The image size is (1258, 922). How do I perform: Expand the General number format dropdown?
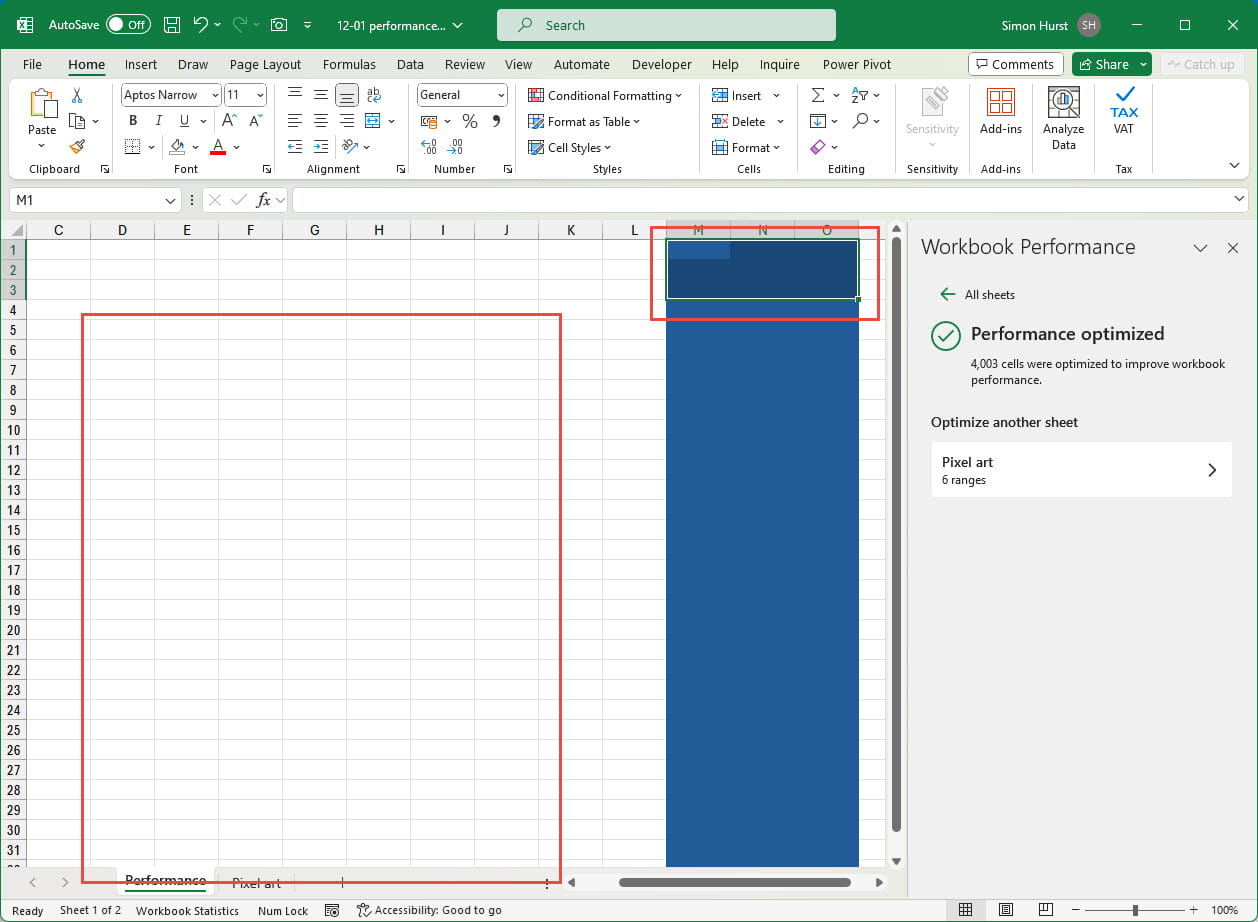coord(500,95)
